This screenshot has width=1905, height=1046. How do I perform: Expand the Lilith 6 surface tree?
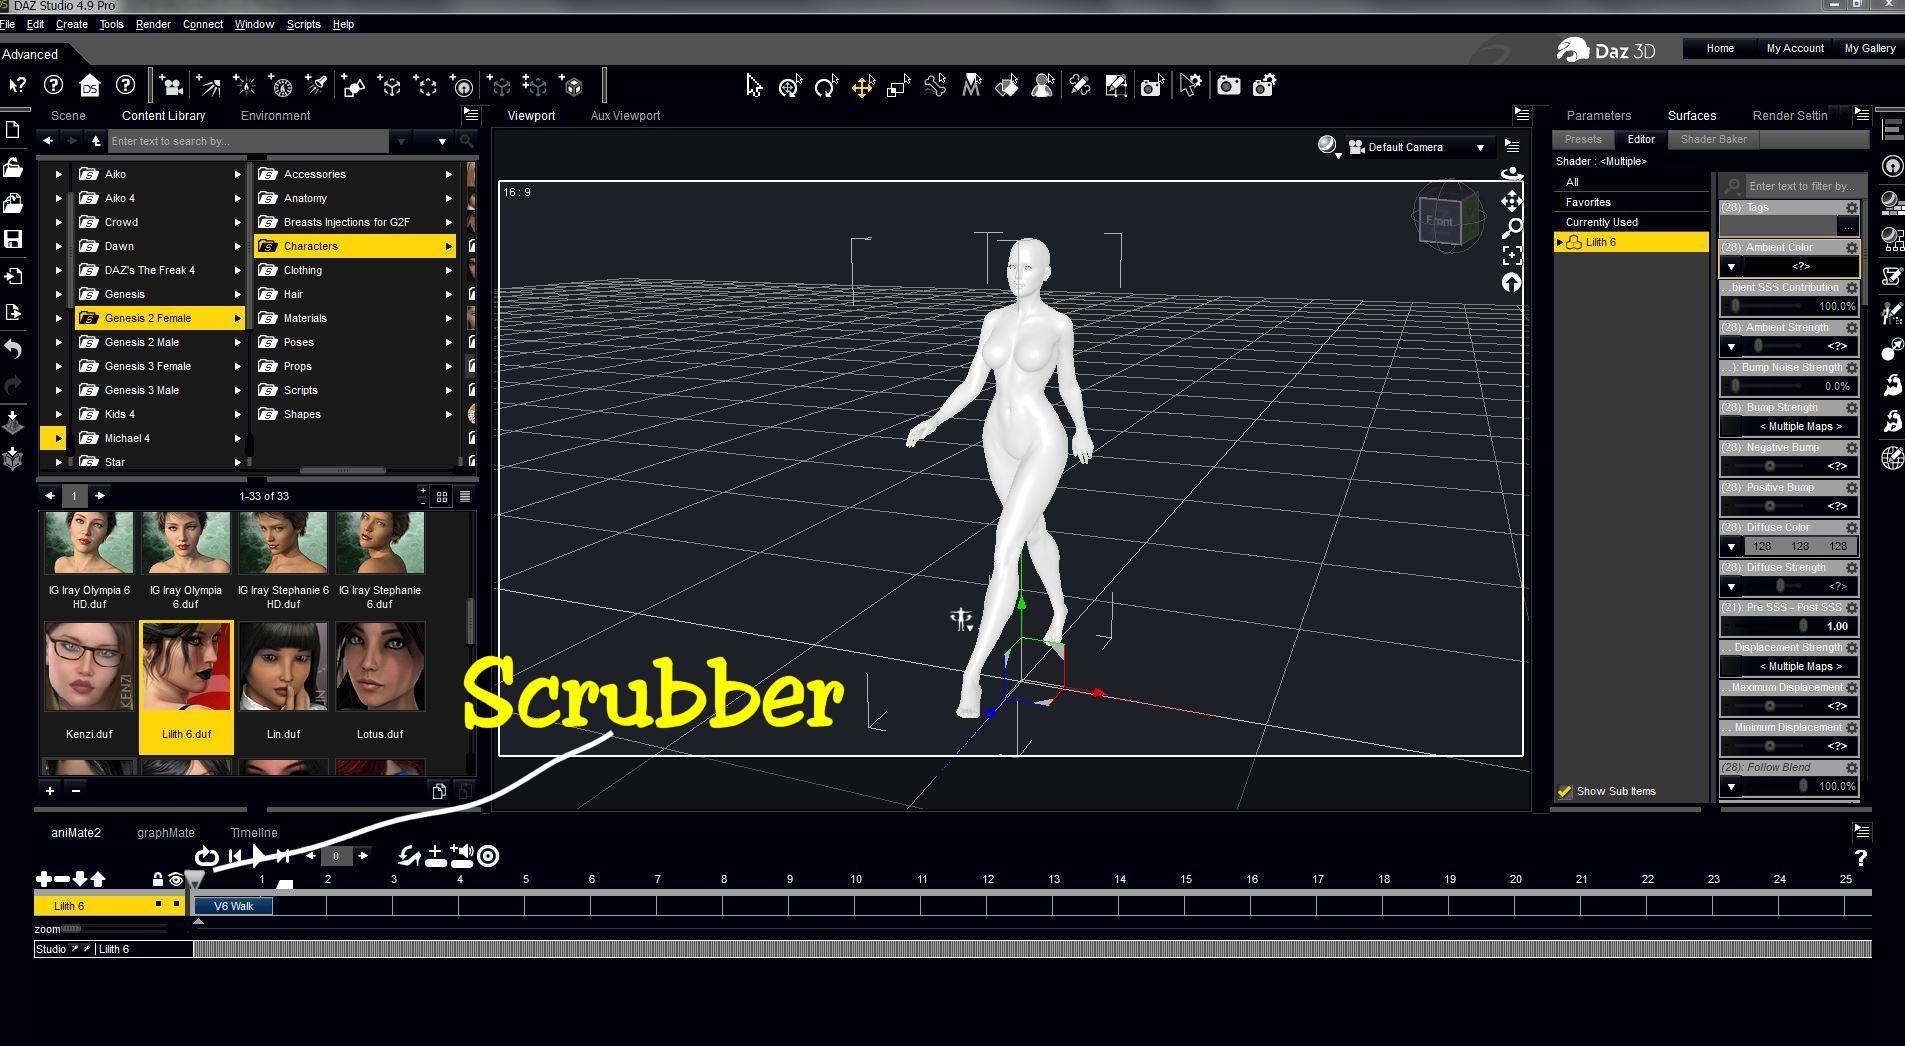click(x=1560, y=243)
